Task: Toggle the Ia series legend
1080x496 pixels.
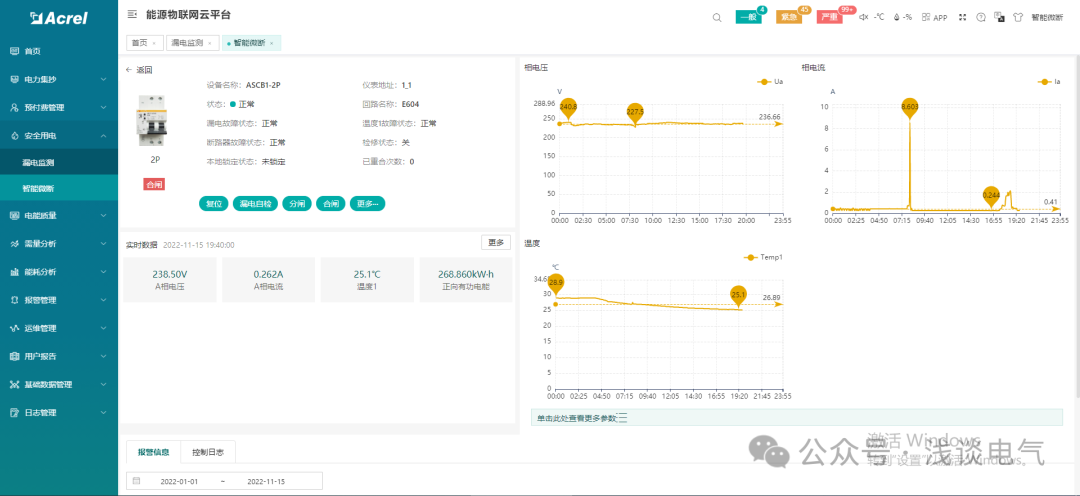Action: click(x=1048, y=81)
